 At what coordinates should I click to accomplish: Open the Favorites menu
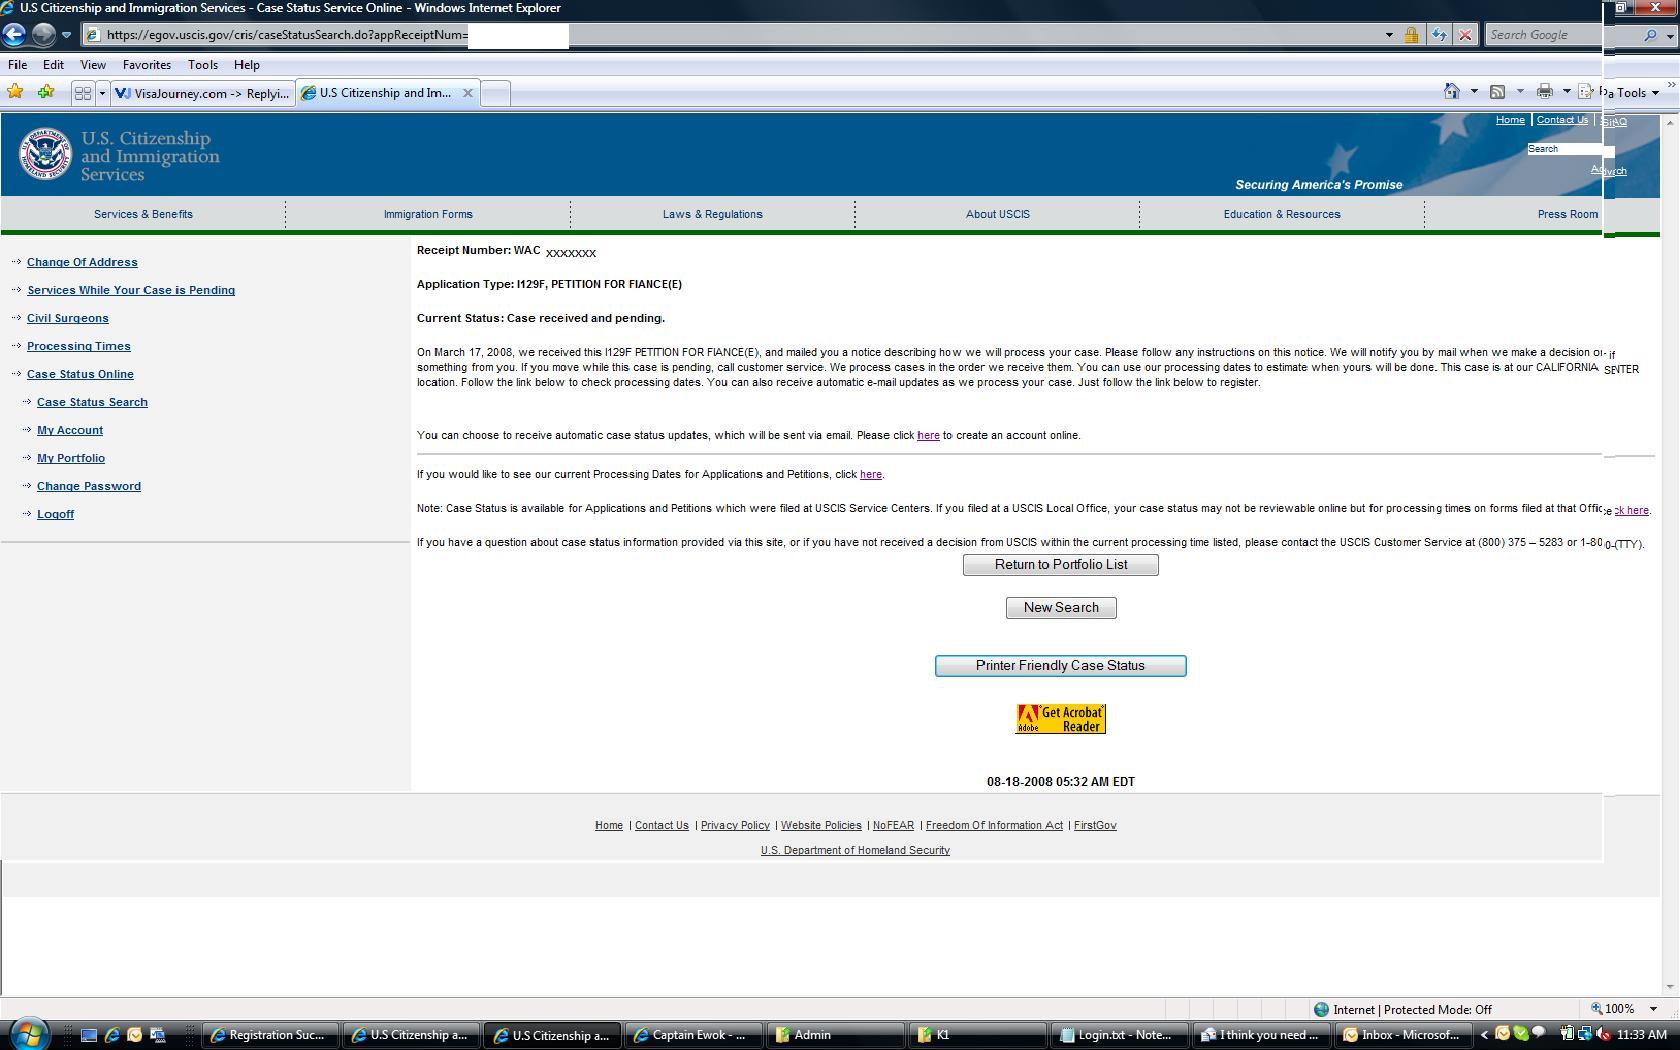click(x=147, y=64)
